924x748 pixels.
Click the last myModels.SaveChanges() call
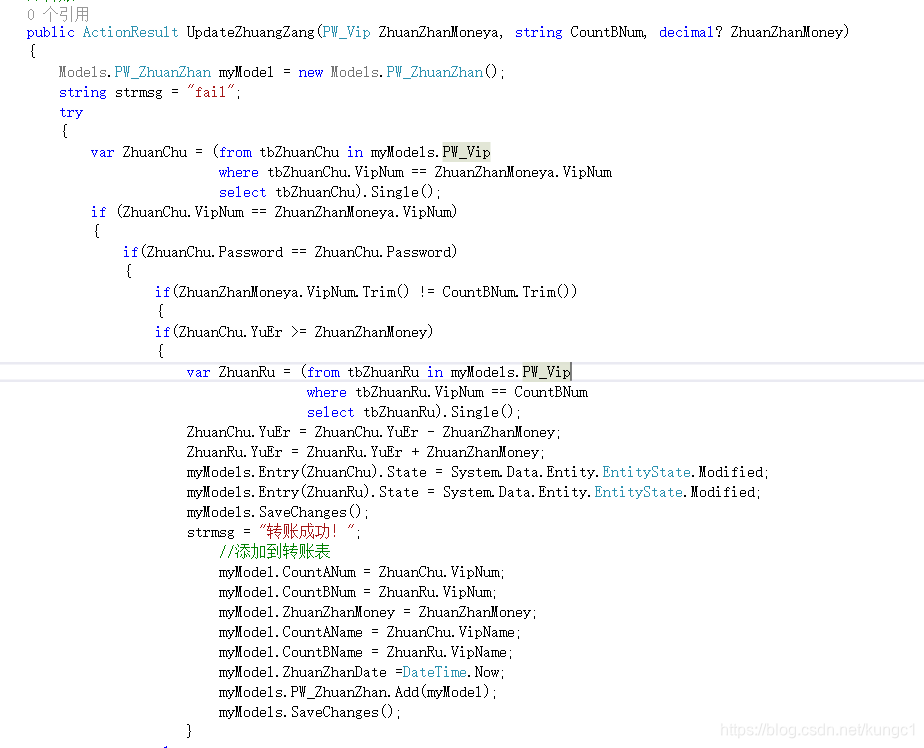click(x=309, y=712)
